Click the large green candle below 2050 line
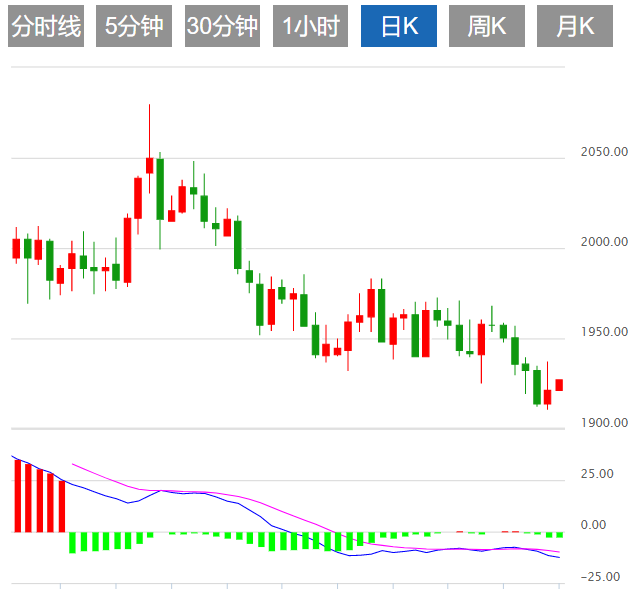635x589 pixels. click(160, 189)
